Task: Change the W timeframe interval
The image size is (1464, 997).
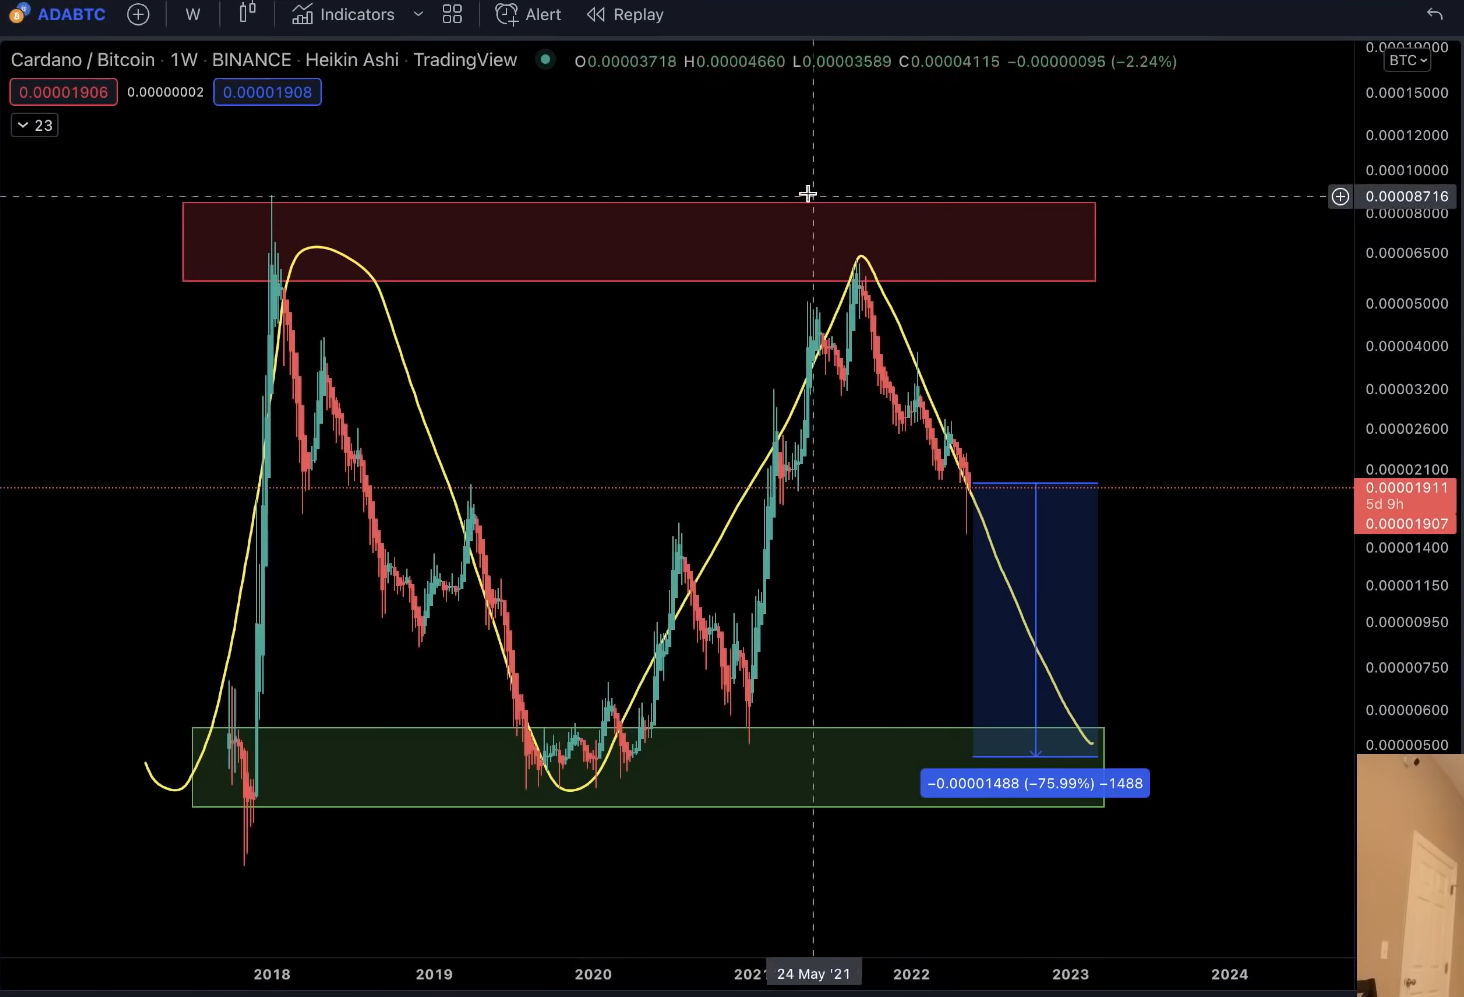Action: coord(193,14)
